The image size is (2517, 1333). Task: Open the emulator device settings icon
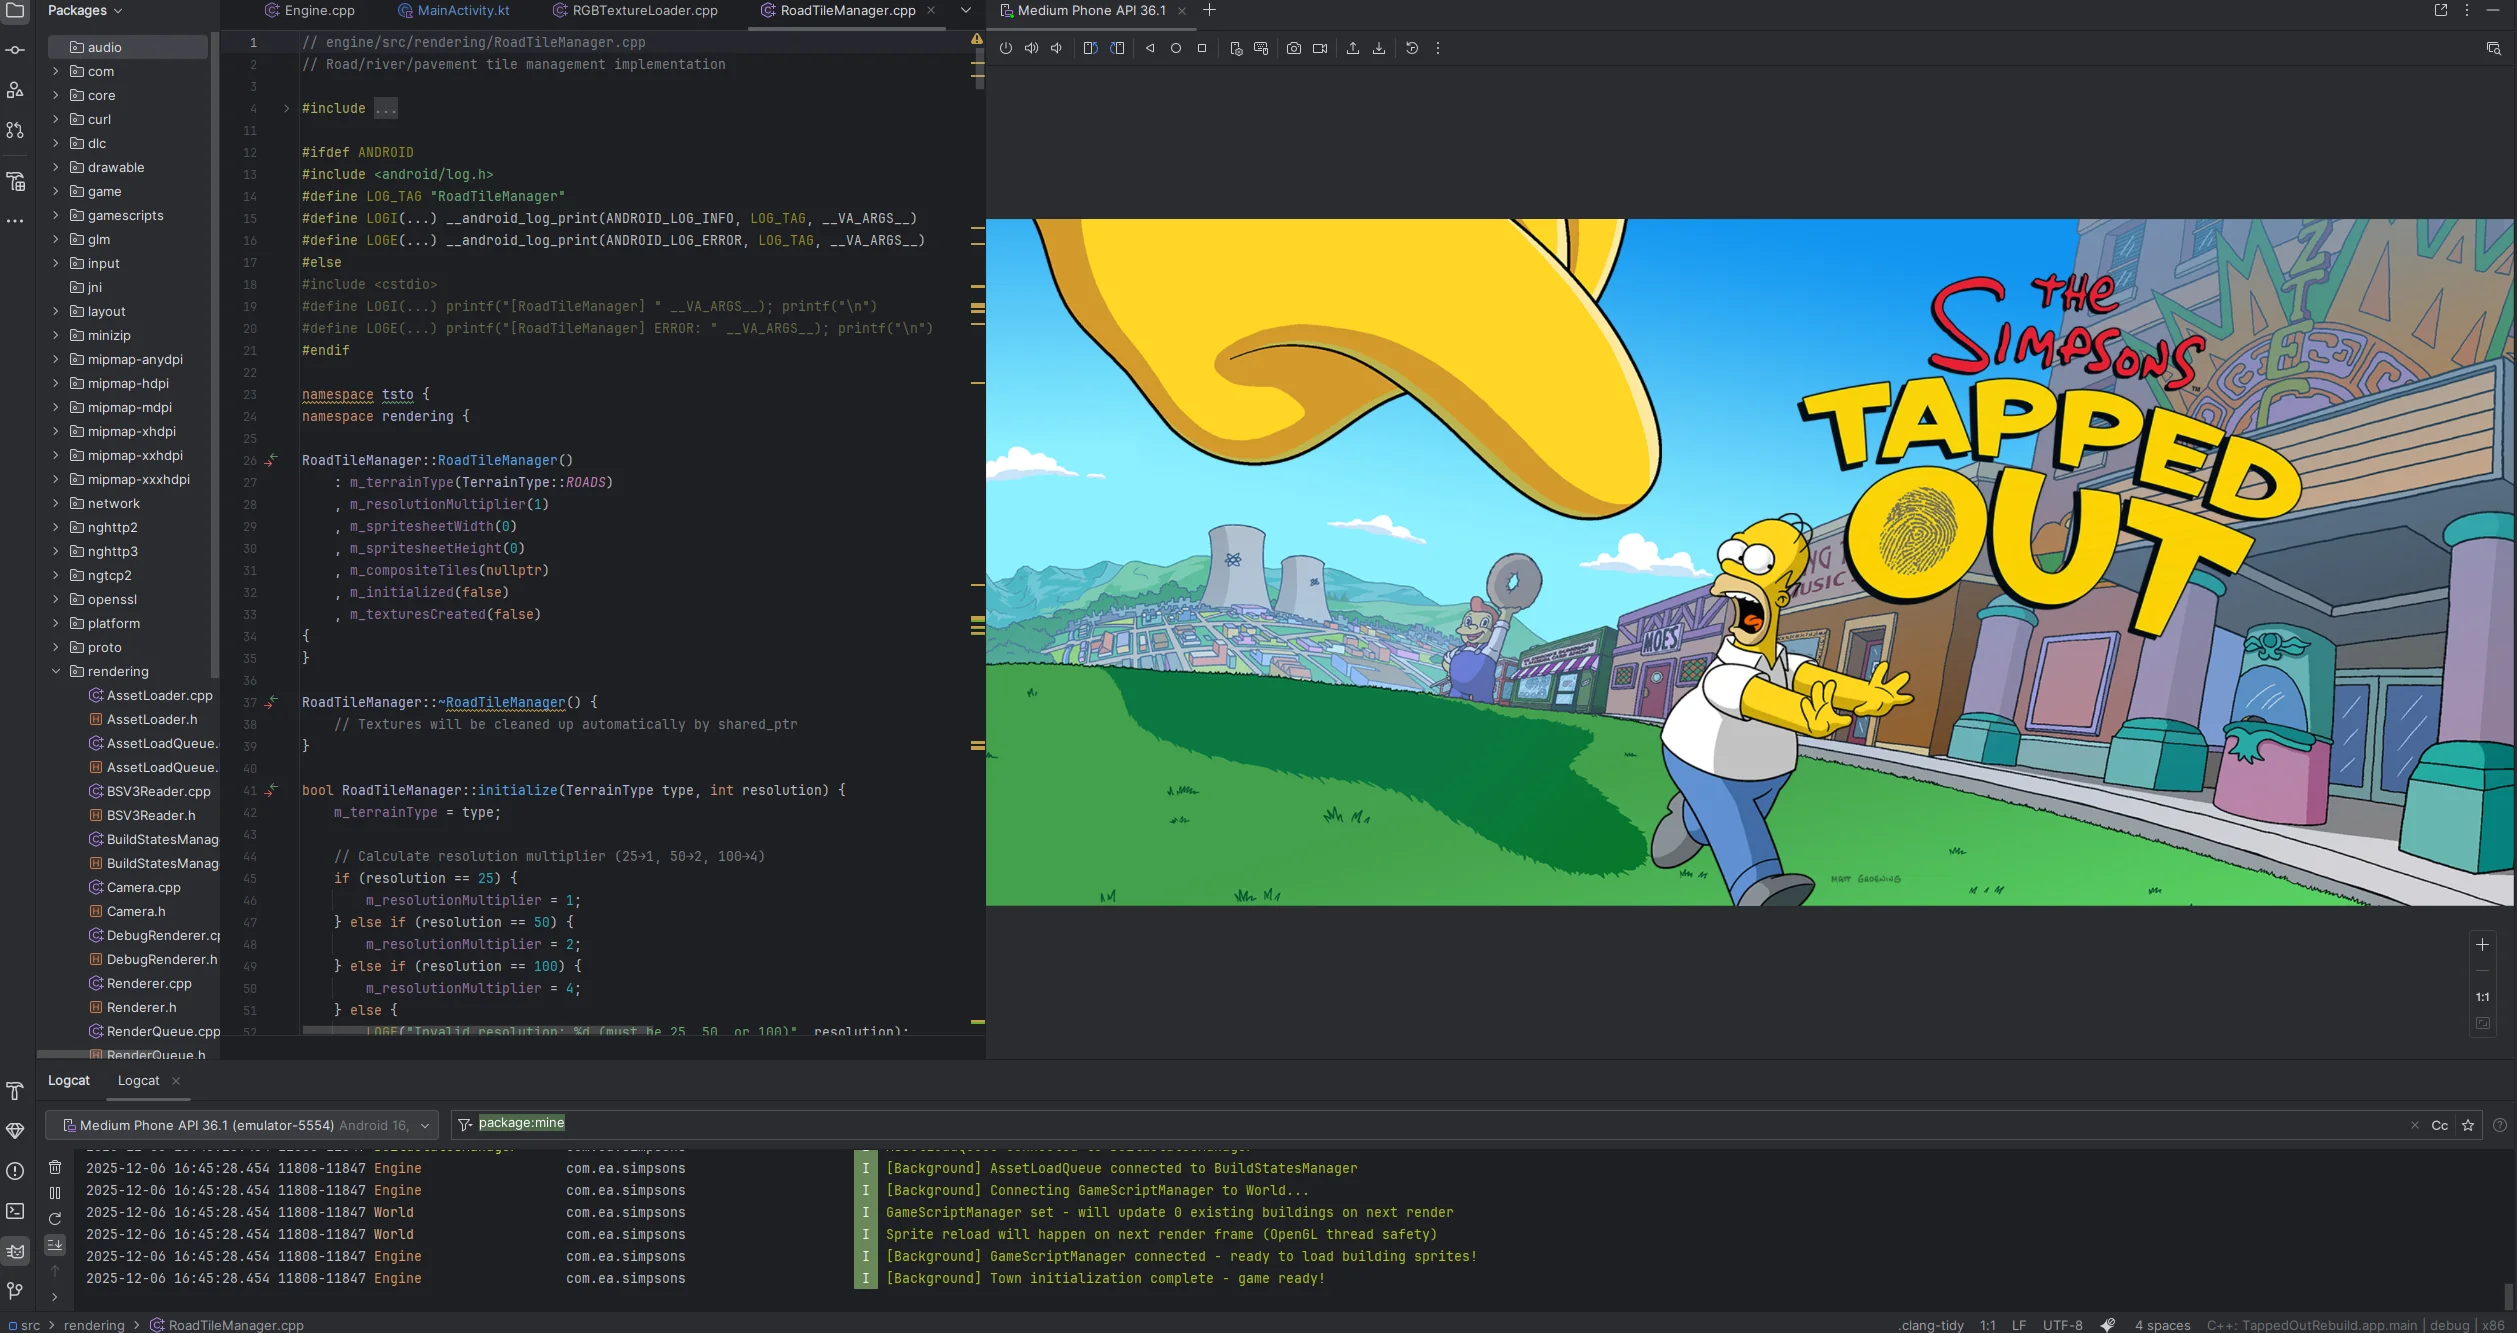[1236, 48]
